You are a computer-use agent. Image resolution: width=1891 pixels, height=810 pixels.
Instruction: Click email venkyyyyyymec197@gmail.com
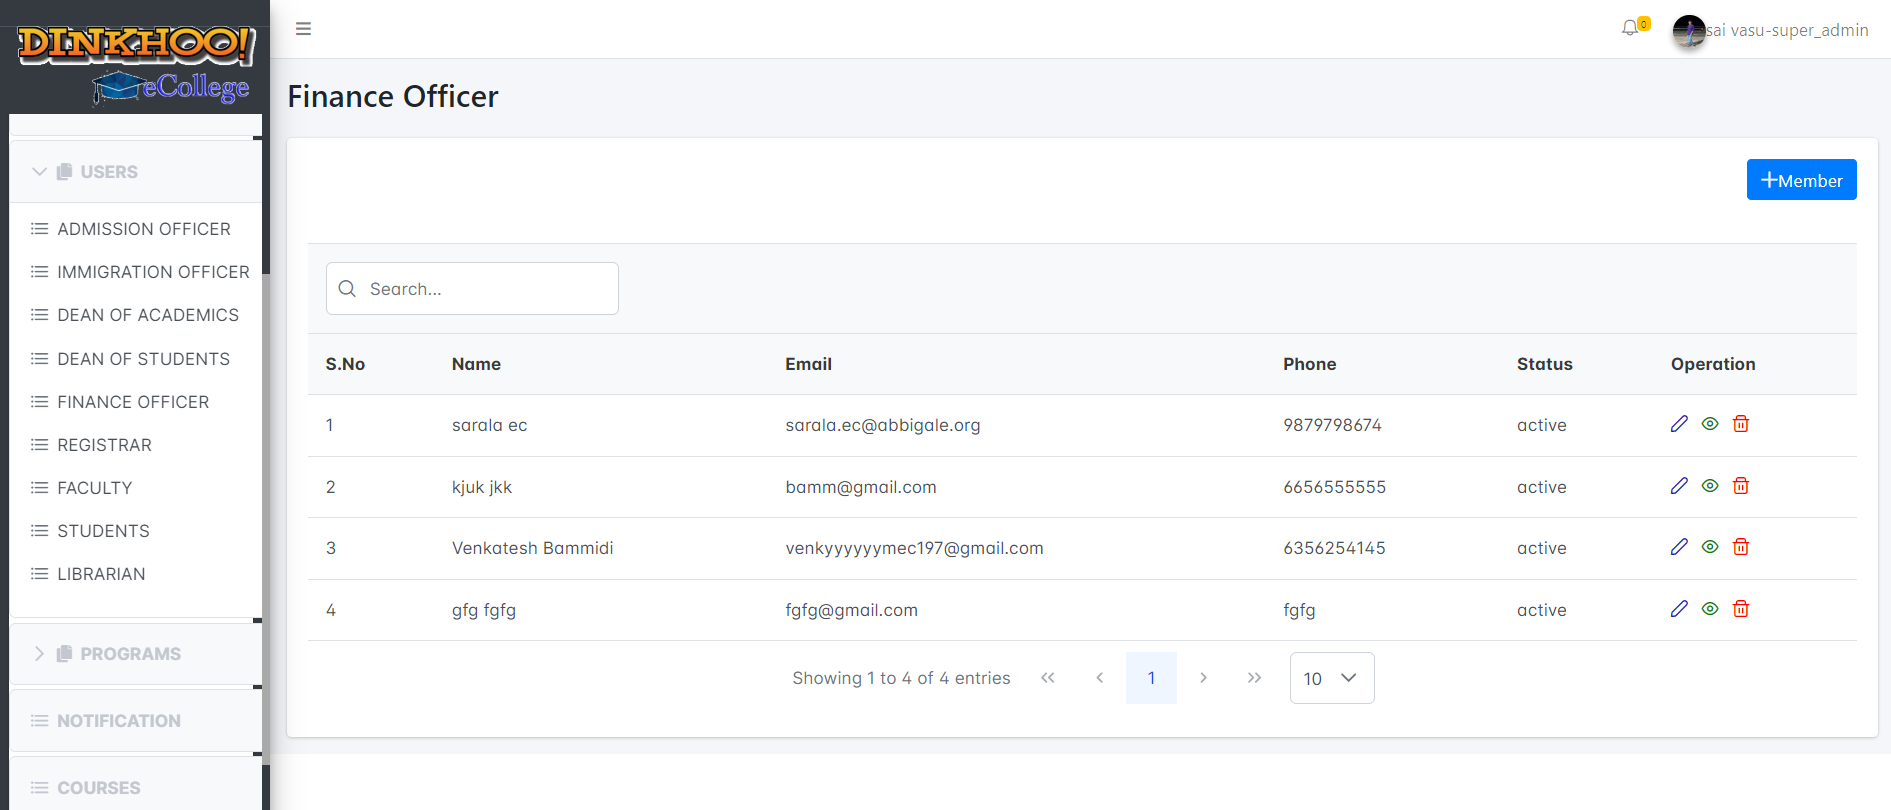914,548
